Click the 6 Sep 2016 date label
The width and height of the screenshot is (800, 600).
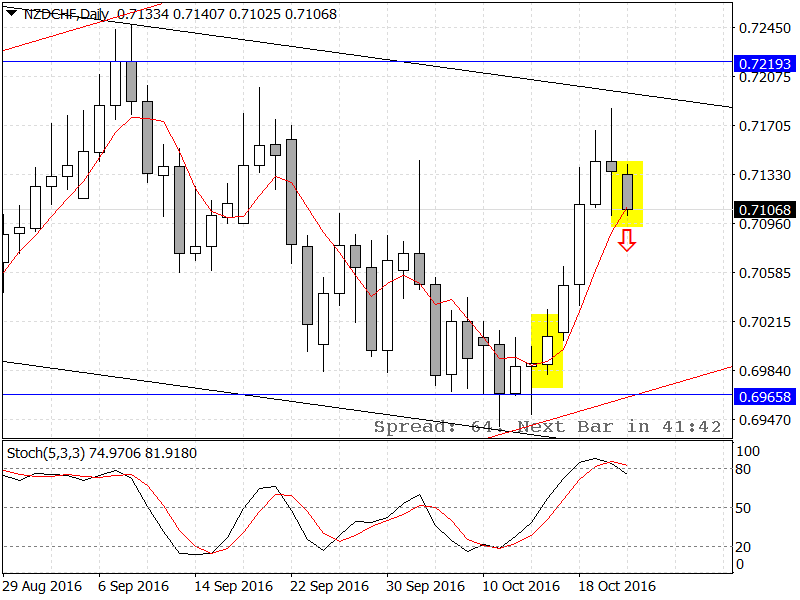point(133,586)
